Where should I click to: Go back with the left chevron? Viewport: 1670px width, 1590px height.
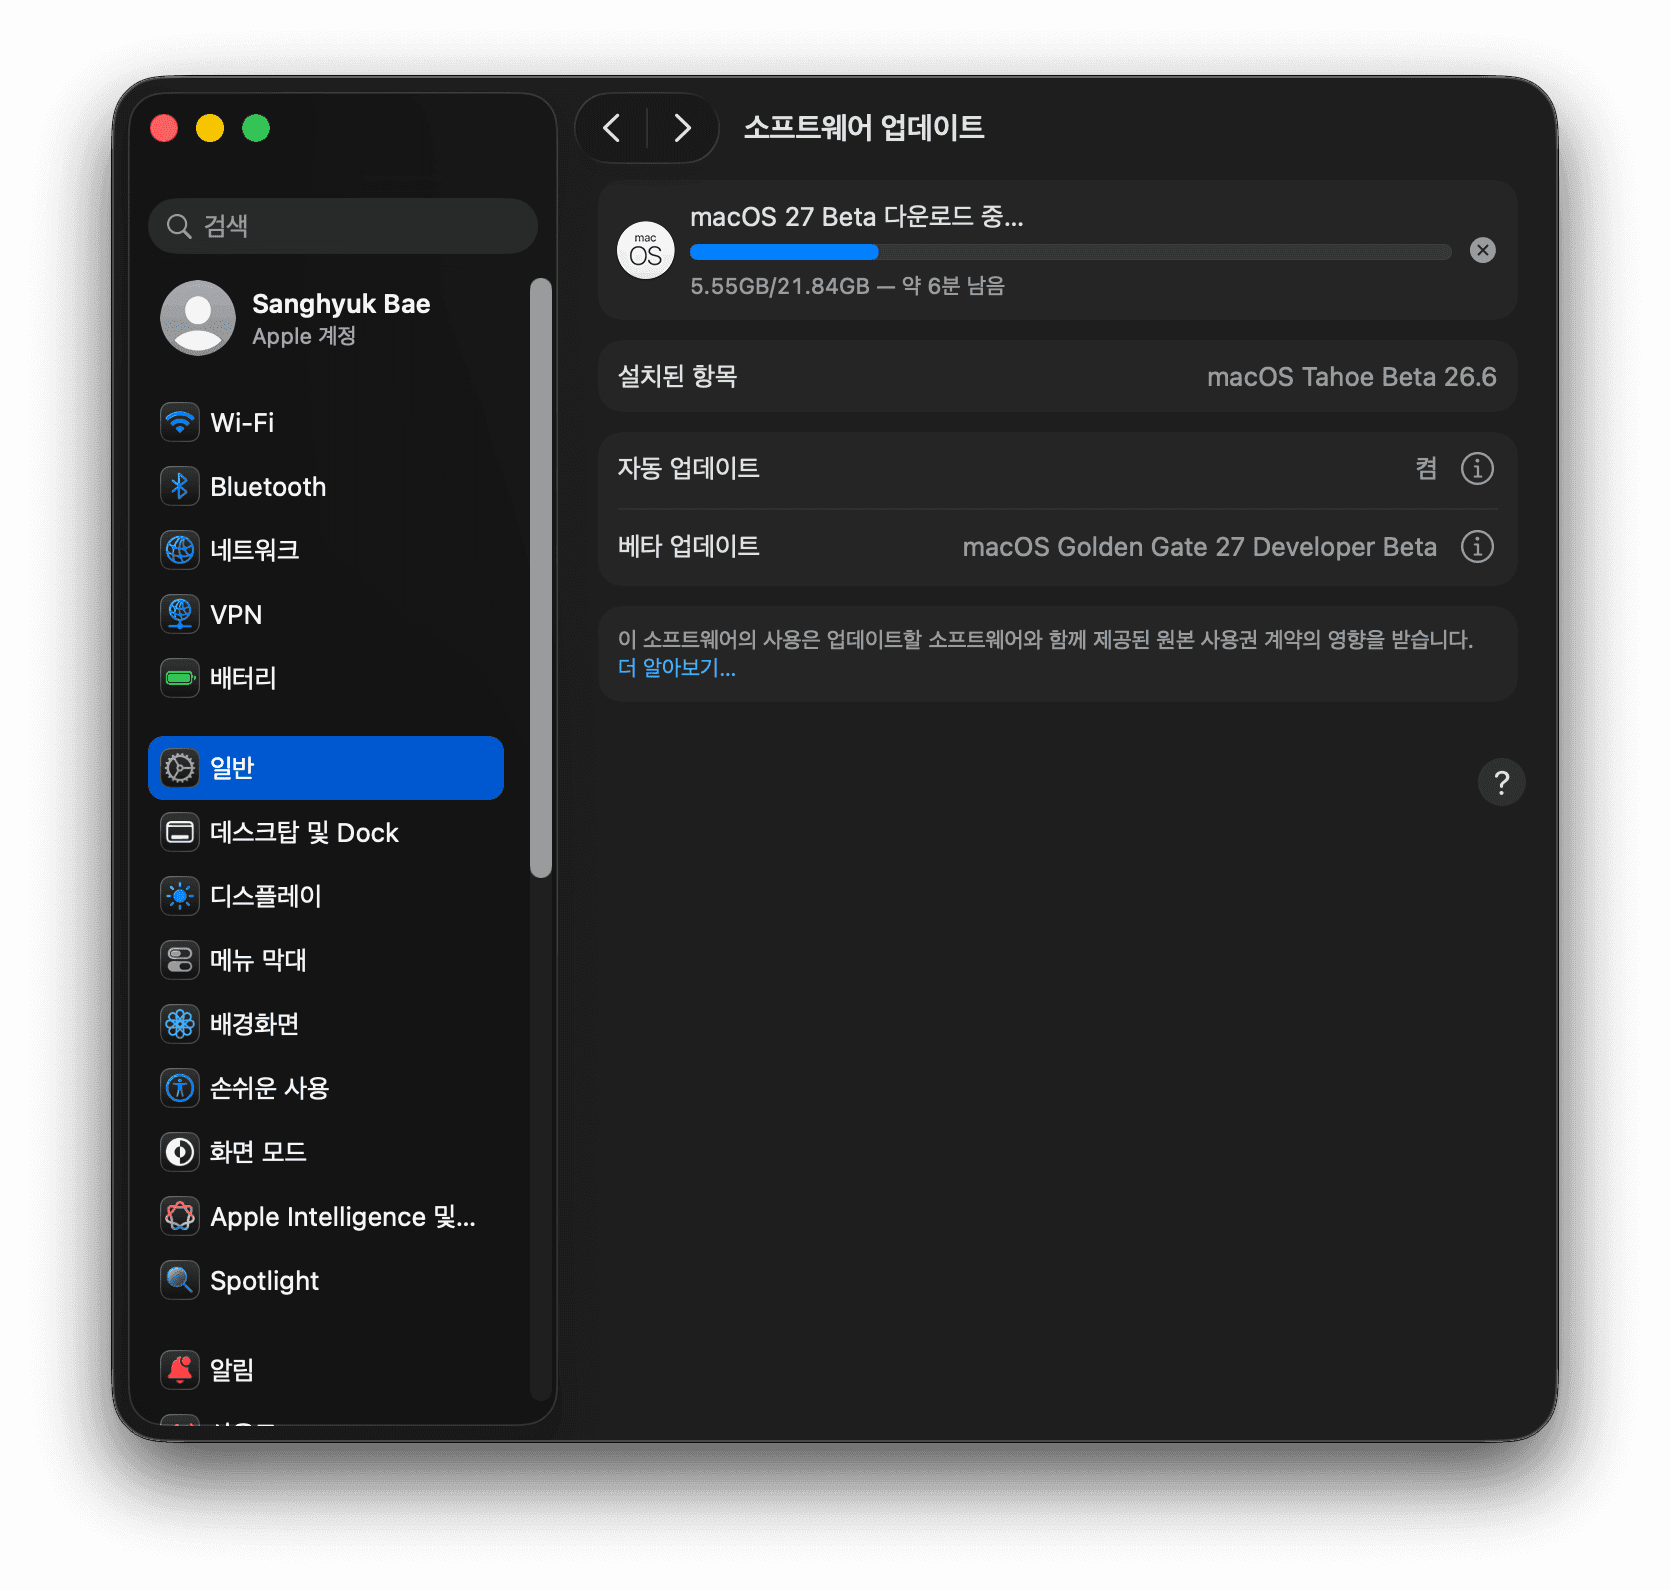612,128
